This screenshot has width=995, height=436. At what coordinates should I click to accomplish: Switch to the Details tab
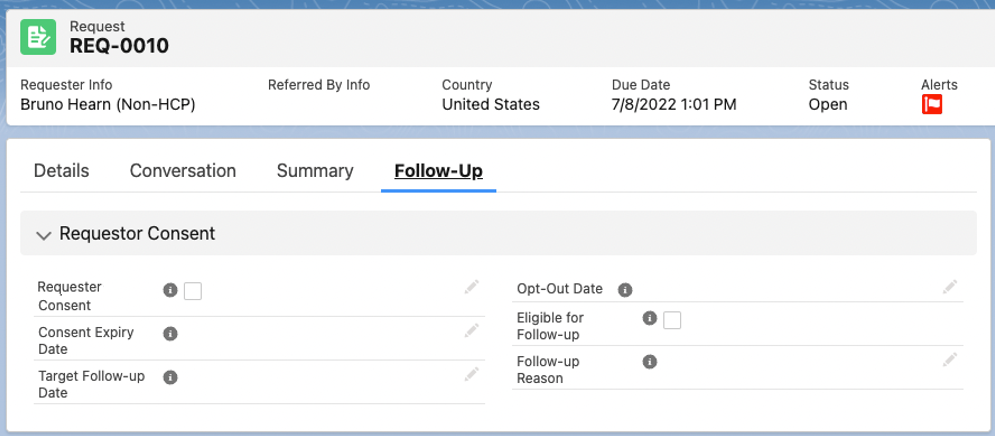[x=61, y=171]
